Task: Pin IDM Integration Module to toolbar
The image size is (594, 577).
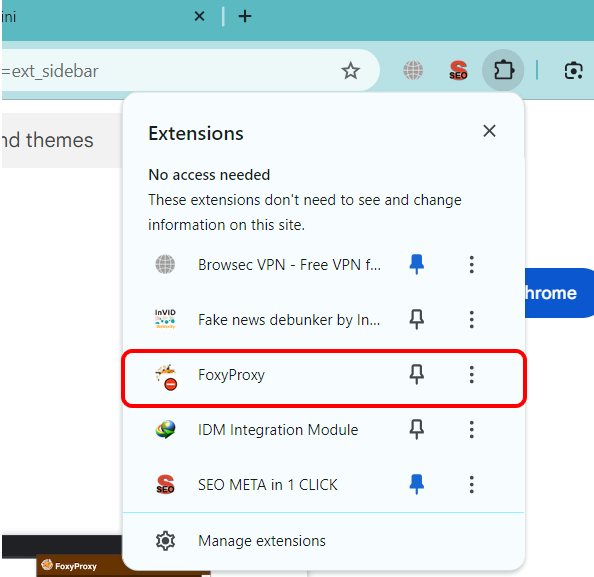Action: point(416,429)
